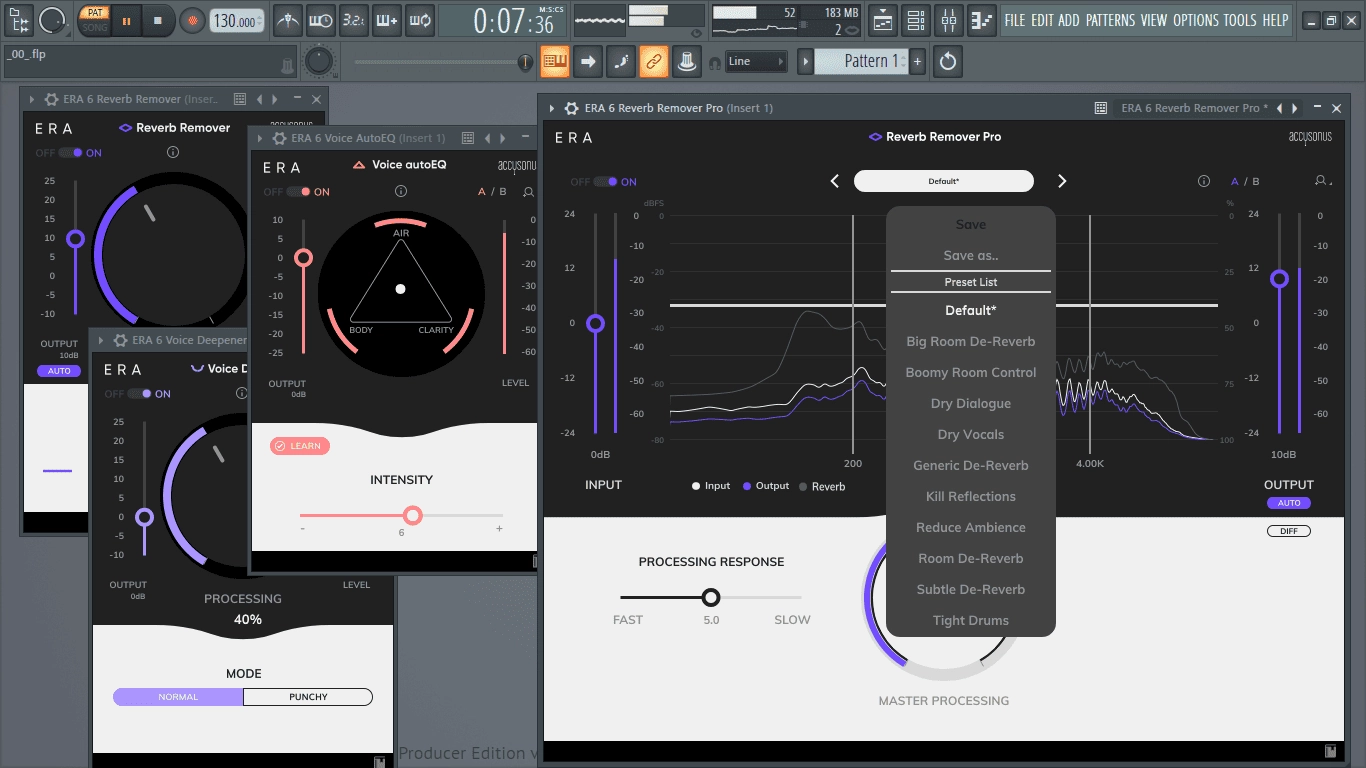Open the PATTERNS menu
The width and height of the screenshot is (1366, 768).
coord(1110,20)
